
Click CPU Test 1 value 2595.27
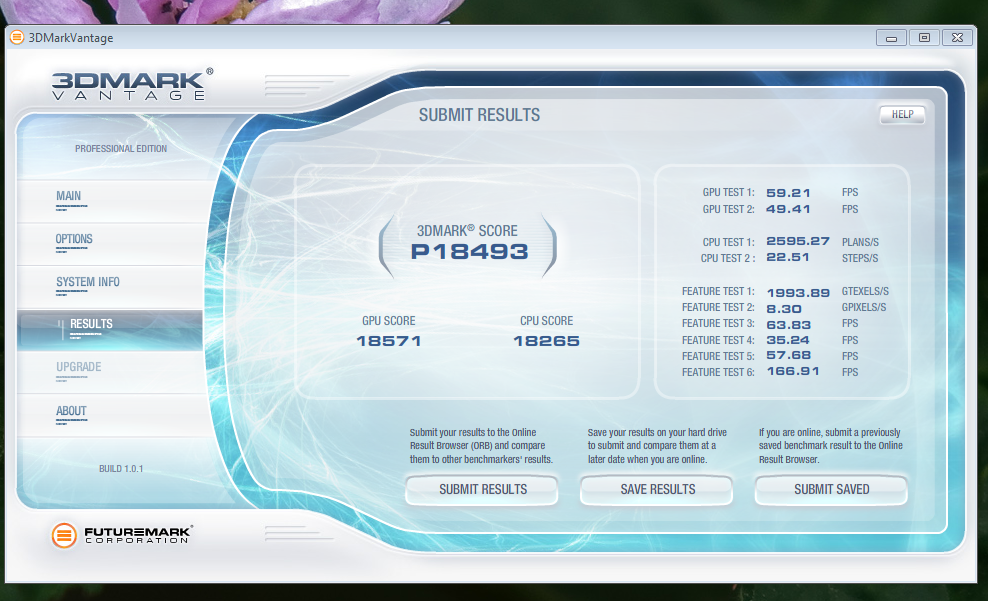[798, 241]
